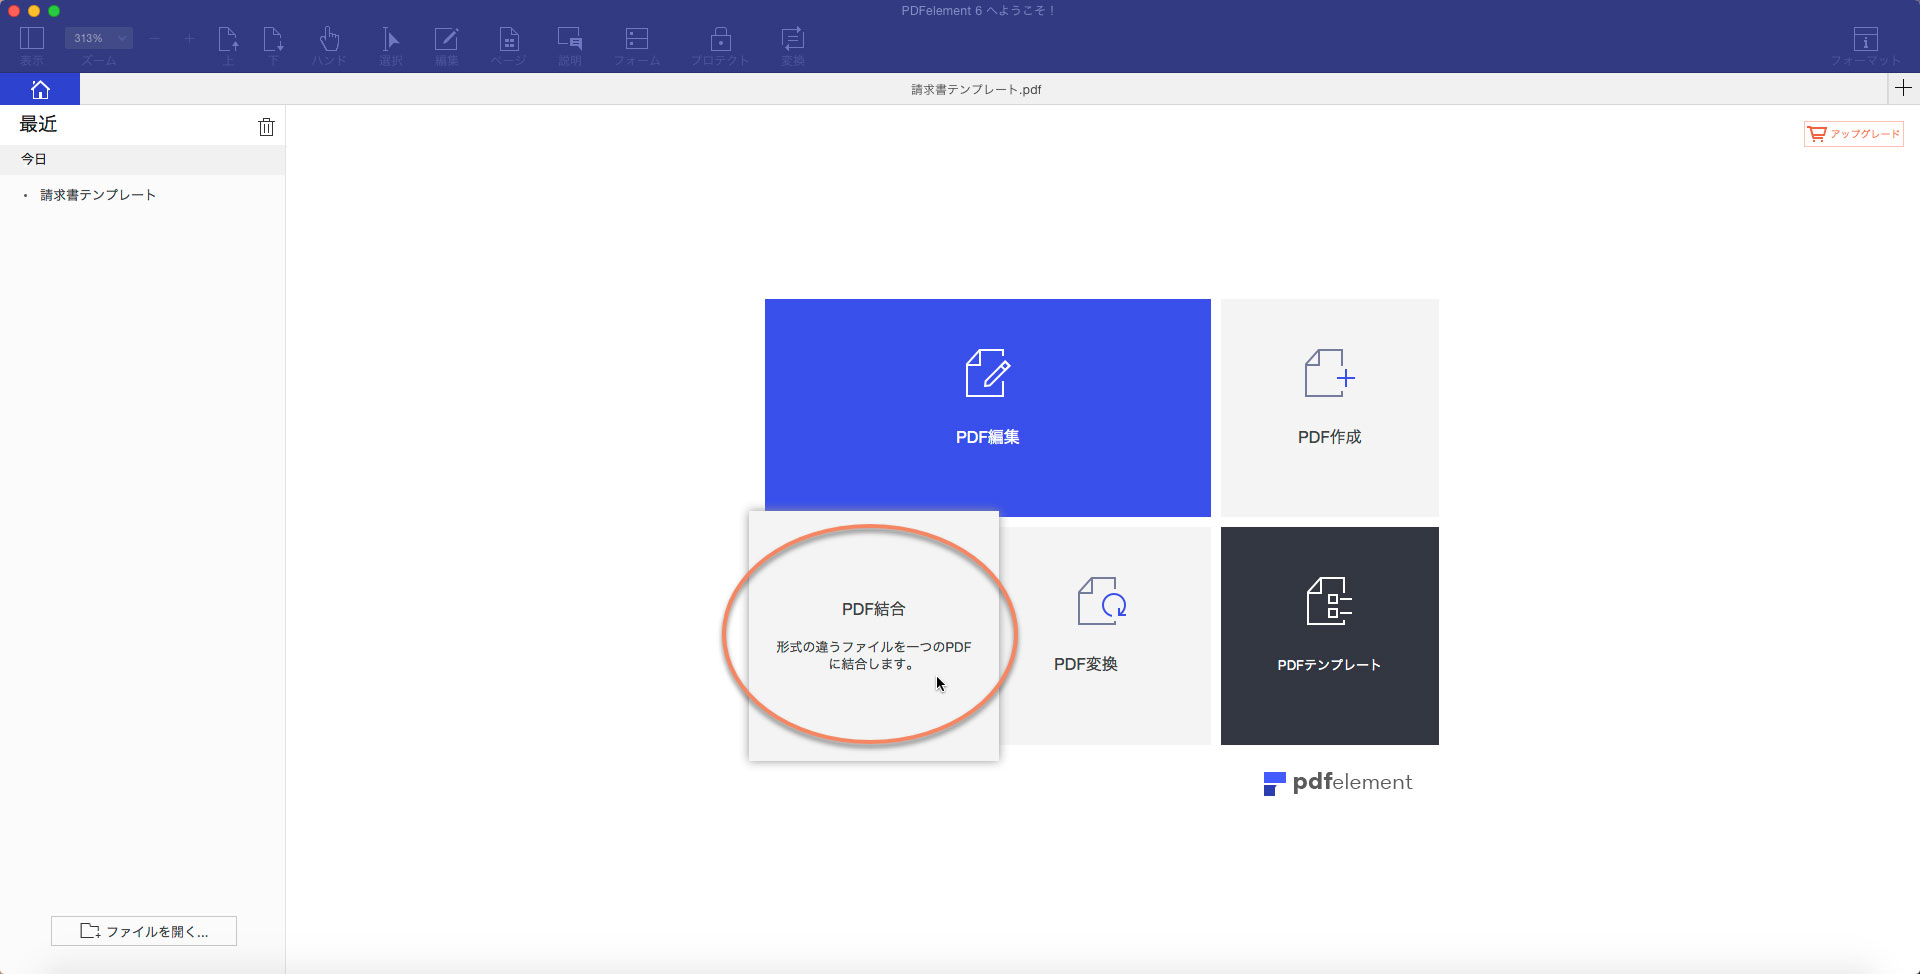Click ファイルを開く open file button
Viewport: 1920px width, 974px height.
[144, 931]
